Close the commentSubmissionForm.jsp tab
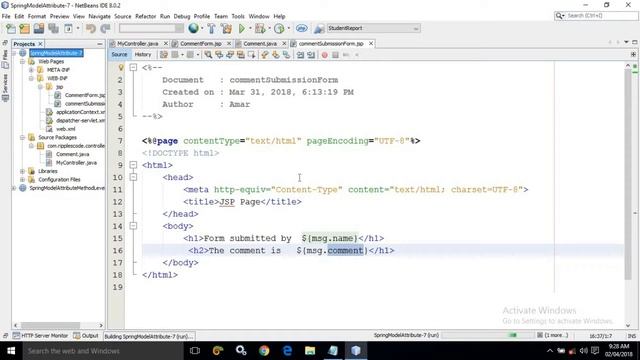Image resolution: width=640 pixels, height=360 pixels. pos(371,43)
